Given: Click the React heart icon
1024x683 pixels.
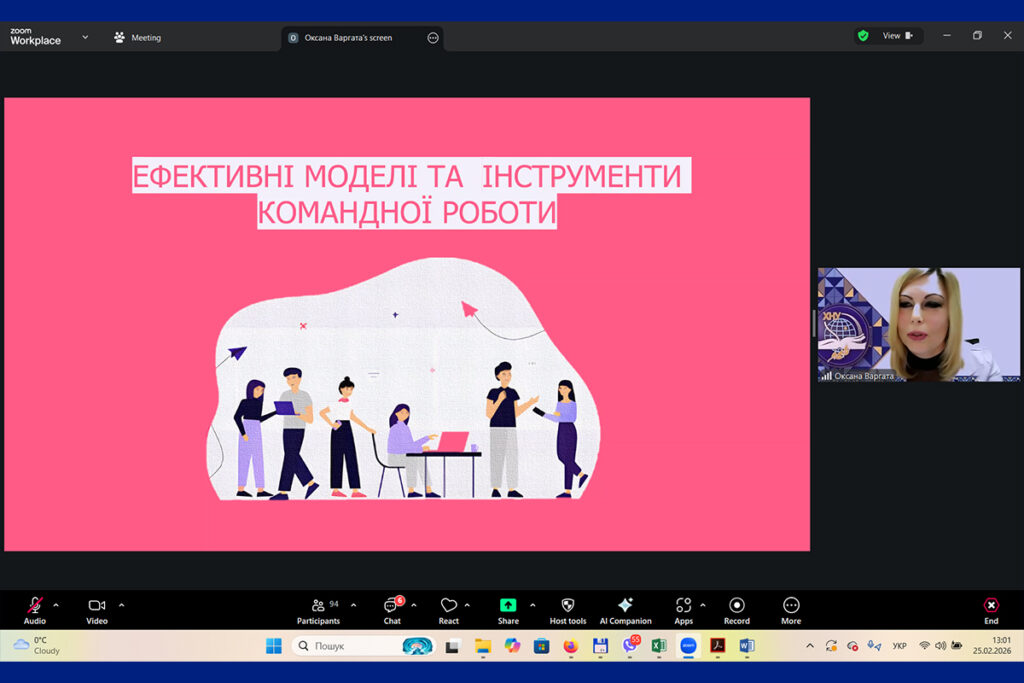Looking at the screenshot, I should [x=449, y=605].
